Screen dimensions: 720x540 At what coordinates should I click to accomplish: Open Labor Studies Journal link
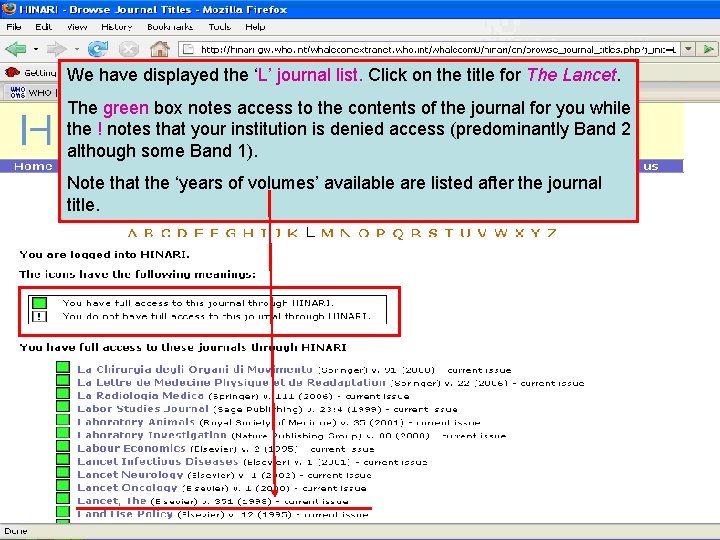(143, 409)
